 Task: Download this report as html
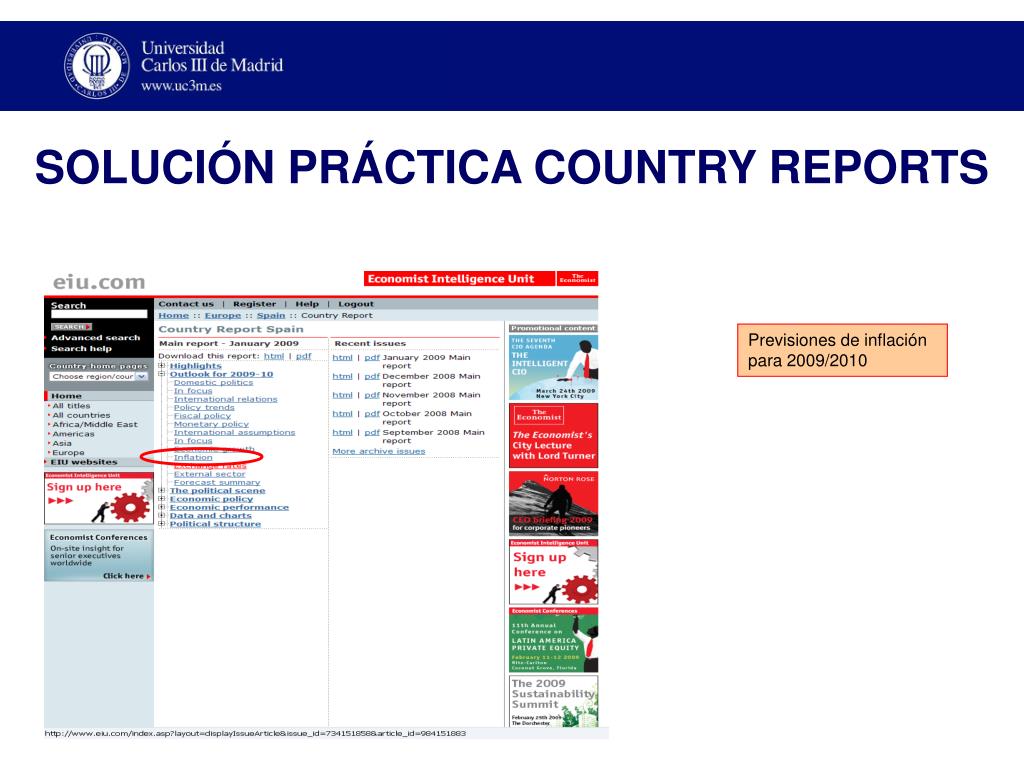coord(274,356)
